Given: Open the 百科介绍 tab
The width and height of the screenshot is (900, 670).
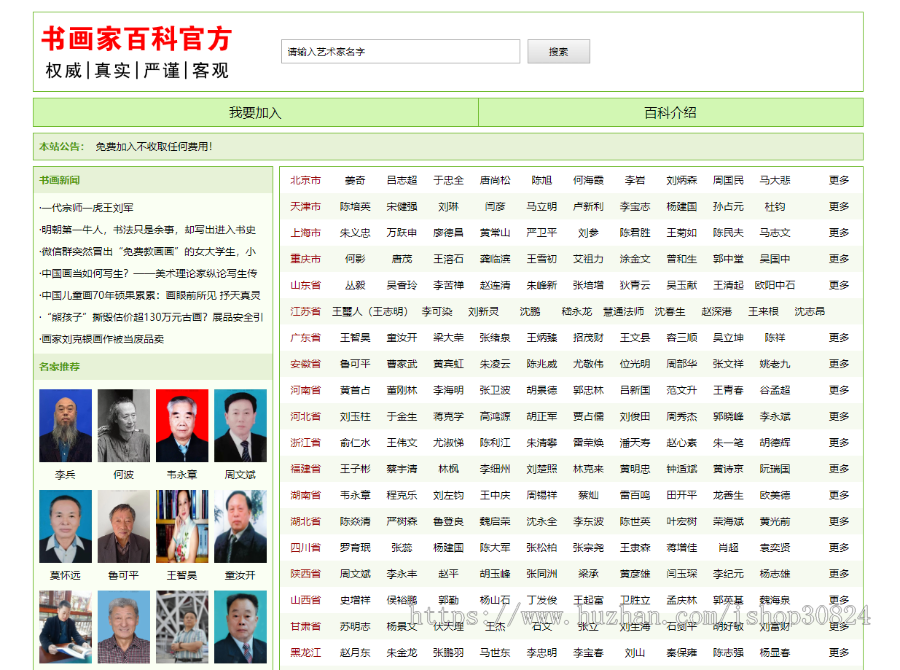Looking at the screenshot, I should (670, 113).
